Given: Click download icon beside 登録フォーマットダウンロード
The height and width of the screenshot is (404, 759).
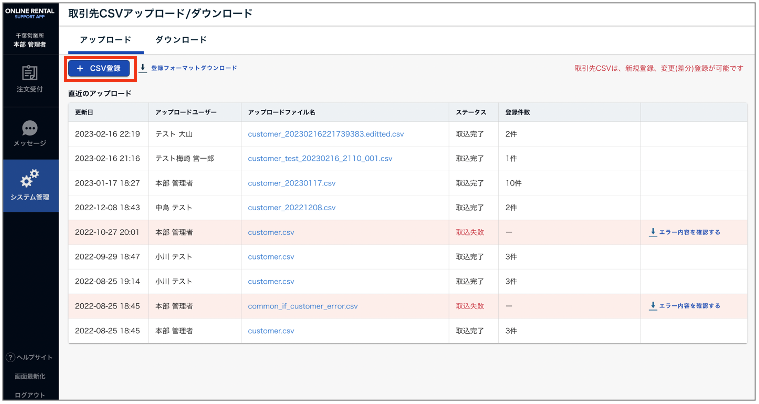Looking at the screenshot, I should [x=143, y=68].
